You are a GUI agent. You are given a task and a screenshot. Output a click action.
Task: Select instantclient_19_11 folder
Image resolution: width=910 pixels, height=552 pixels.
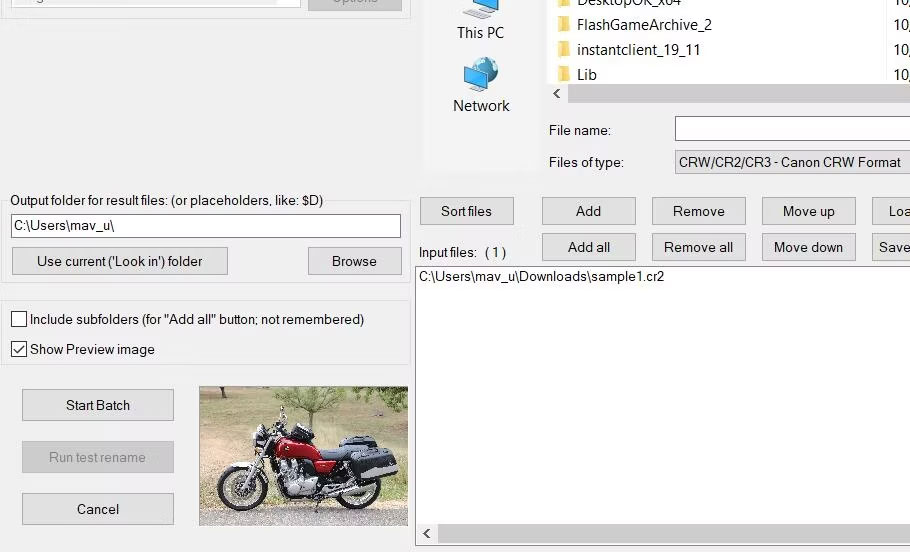pyautogui.click(x=639, y=50)
